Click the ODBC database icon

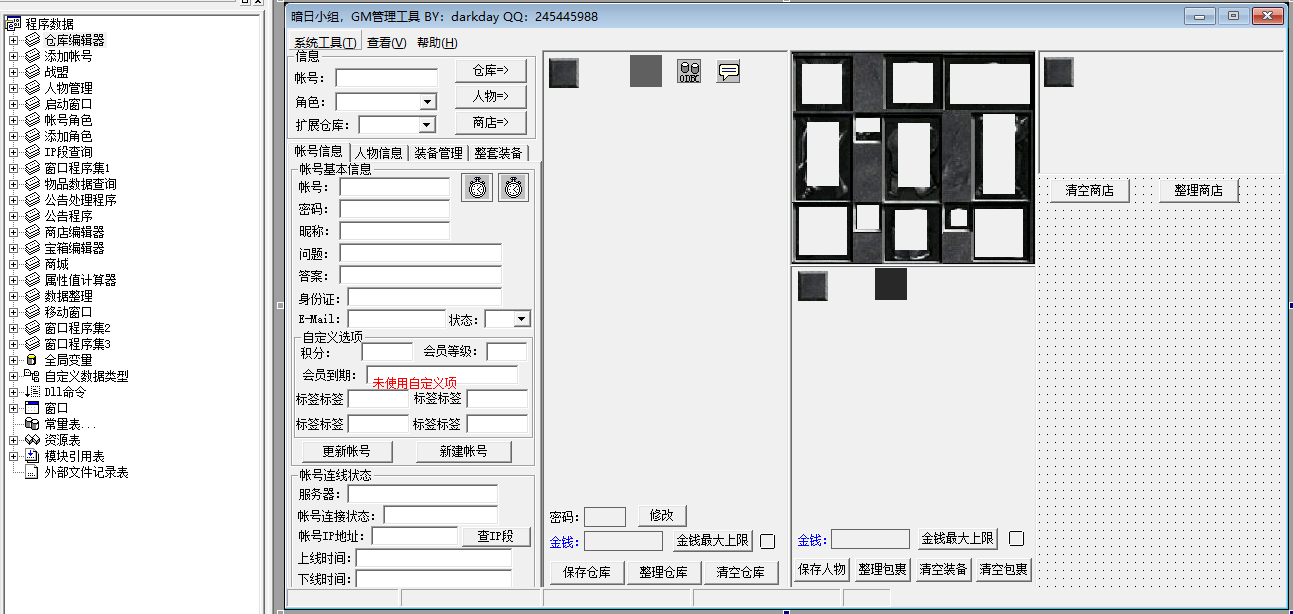tap(689, 71)
